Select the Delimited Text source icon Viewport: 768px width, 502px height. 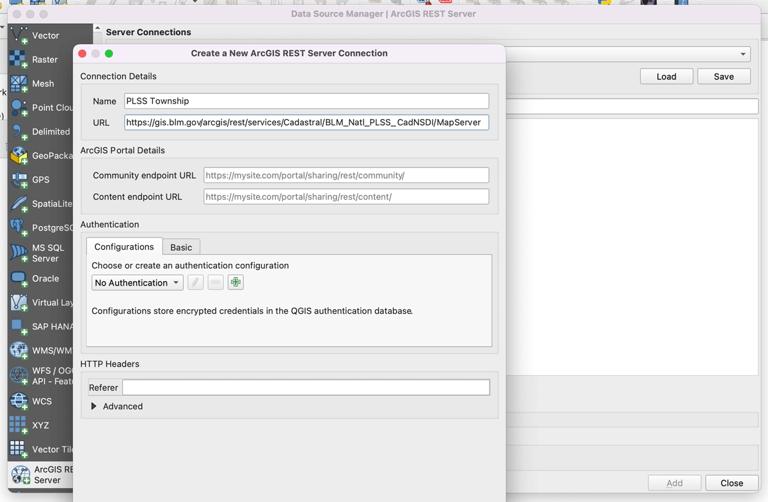tap(19, 132)
